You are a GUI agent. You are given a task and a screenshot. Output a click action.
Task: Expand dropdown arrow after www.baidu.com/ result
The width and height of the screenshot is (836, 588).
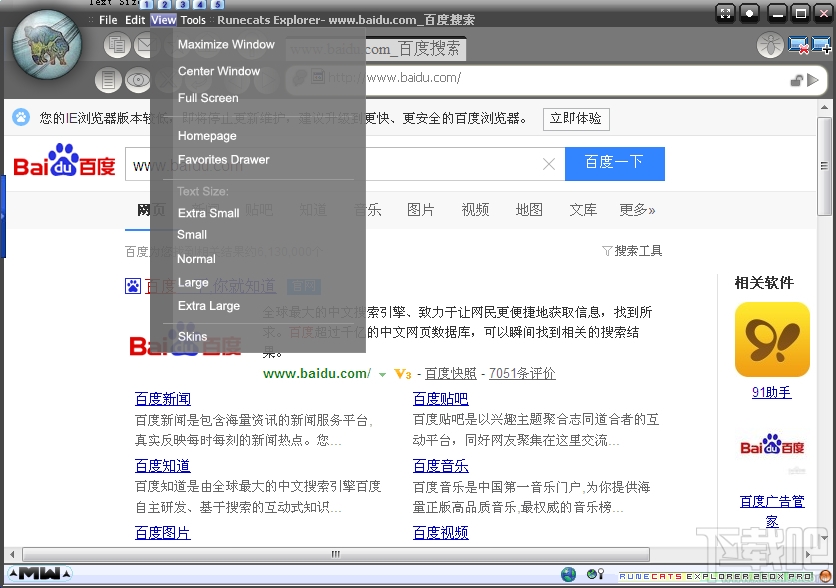pyautogui.click(x=382, y=375)
